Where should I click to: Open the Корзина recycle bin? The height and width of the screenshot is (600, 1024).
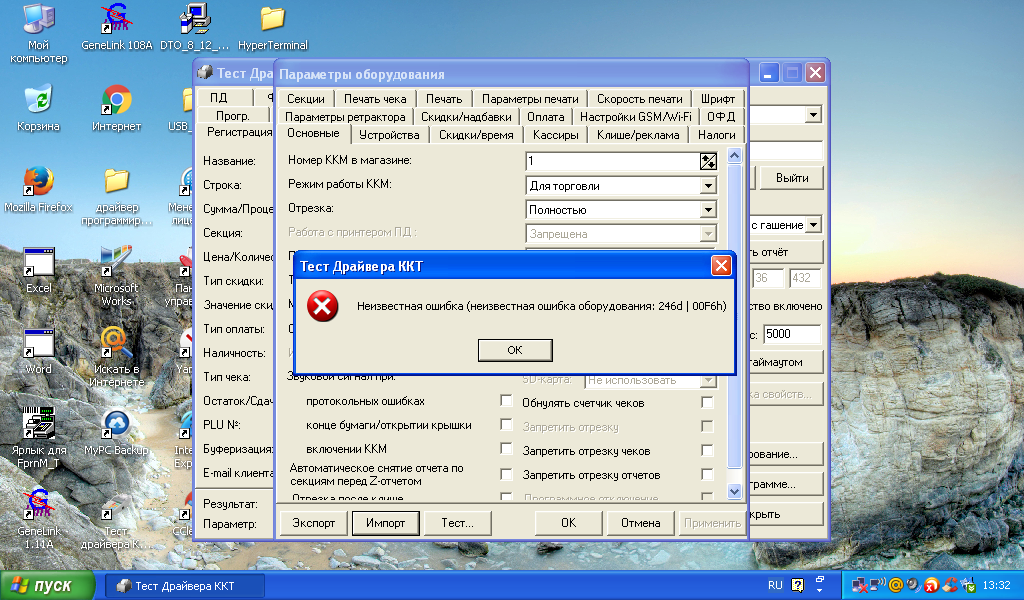coord(38,102)
